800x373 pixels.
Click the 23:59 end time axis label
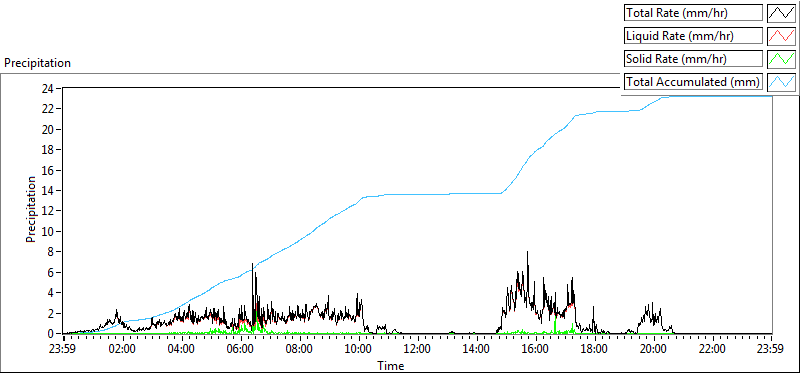771,350
